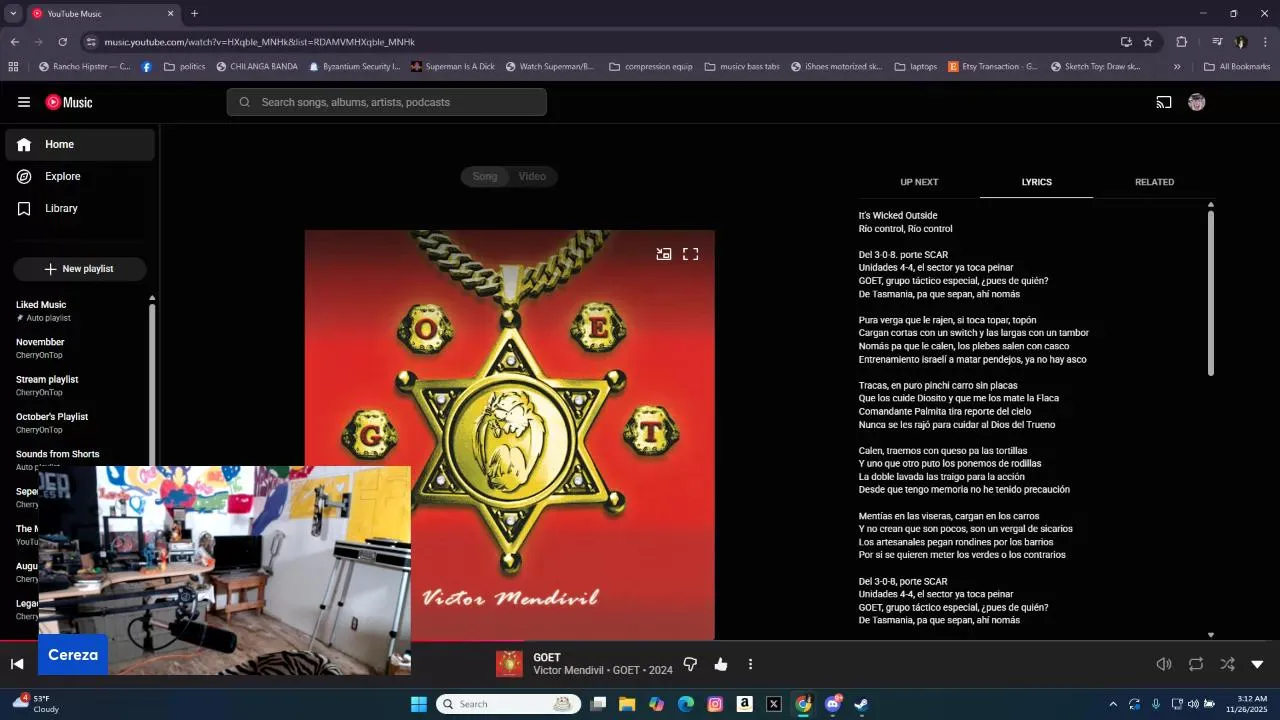Click the browser Back arrow
This screenshot has height=720, width=1280.
pos(14,42)
